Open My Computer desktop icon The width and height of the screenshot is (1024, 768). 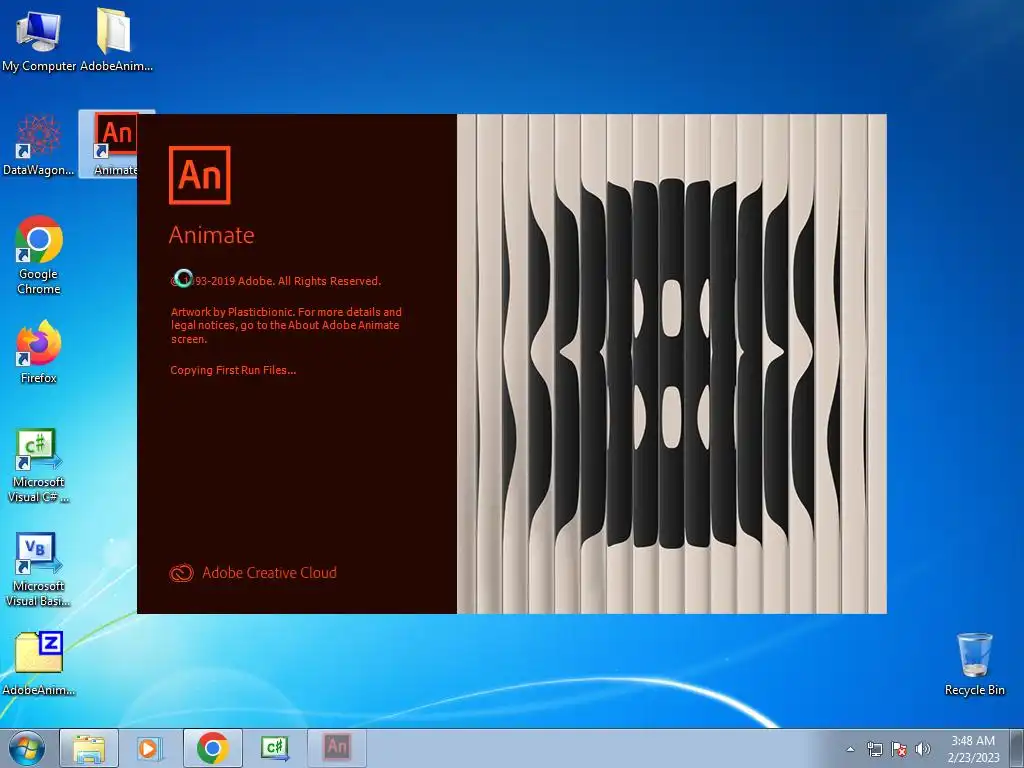coord(39,39)
